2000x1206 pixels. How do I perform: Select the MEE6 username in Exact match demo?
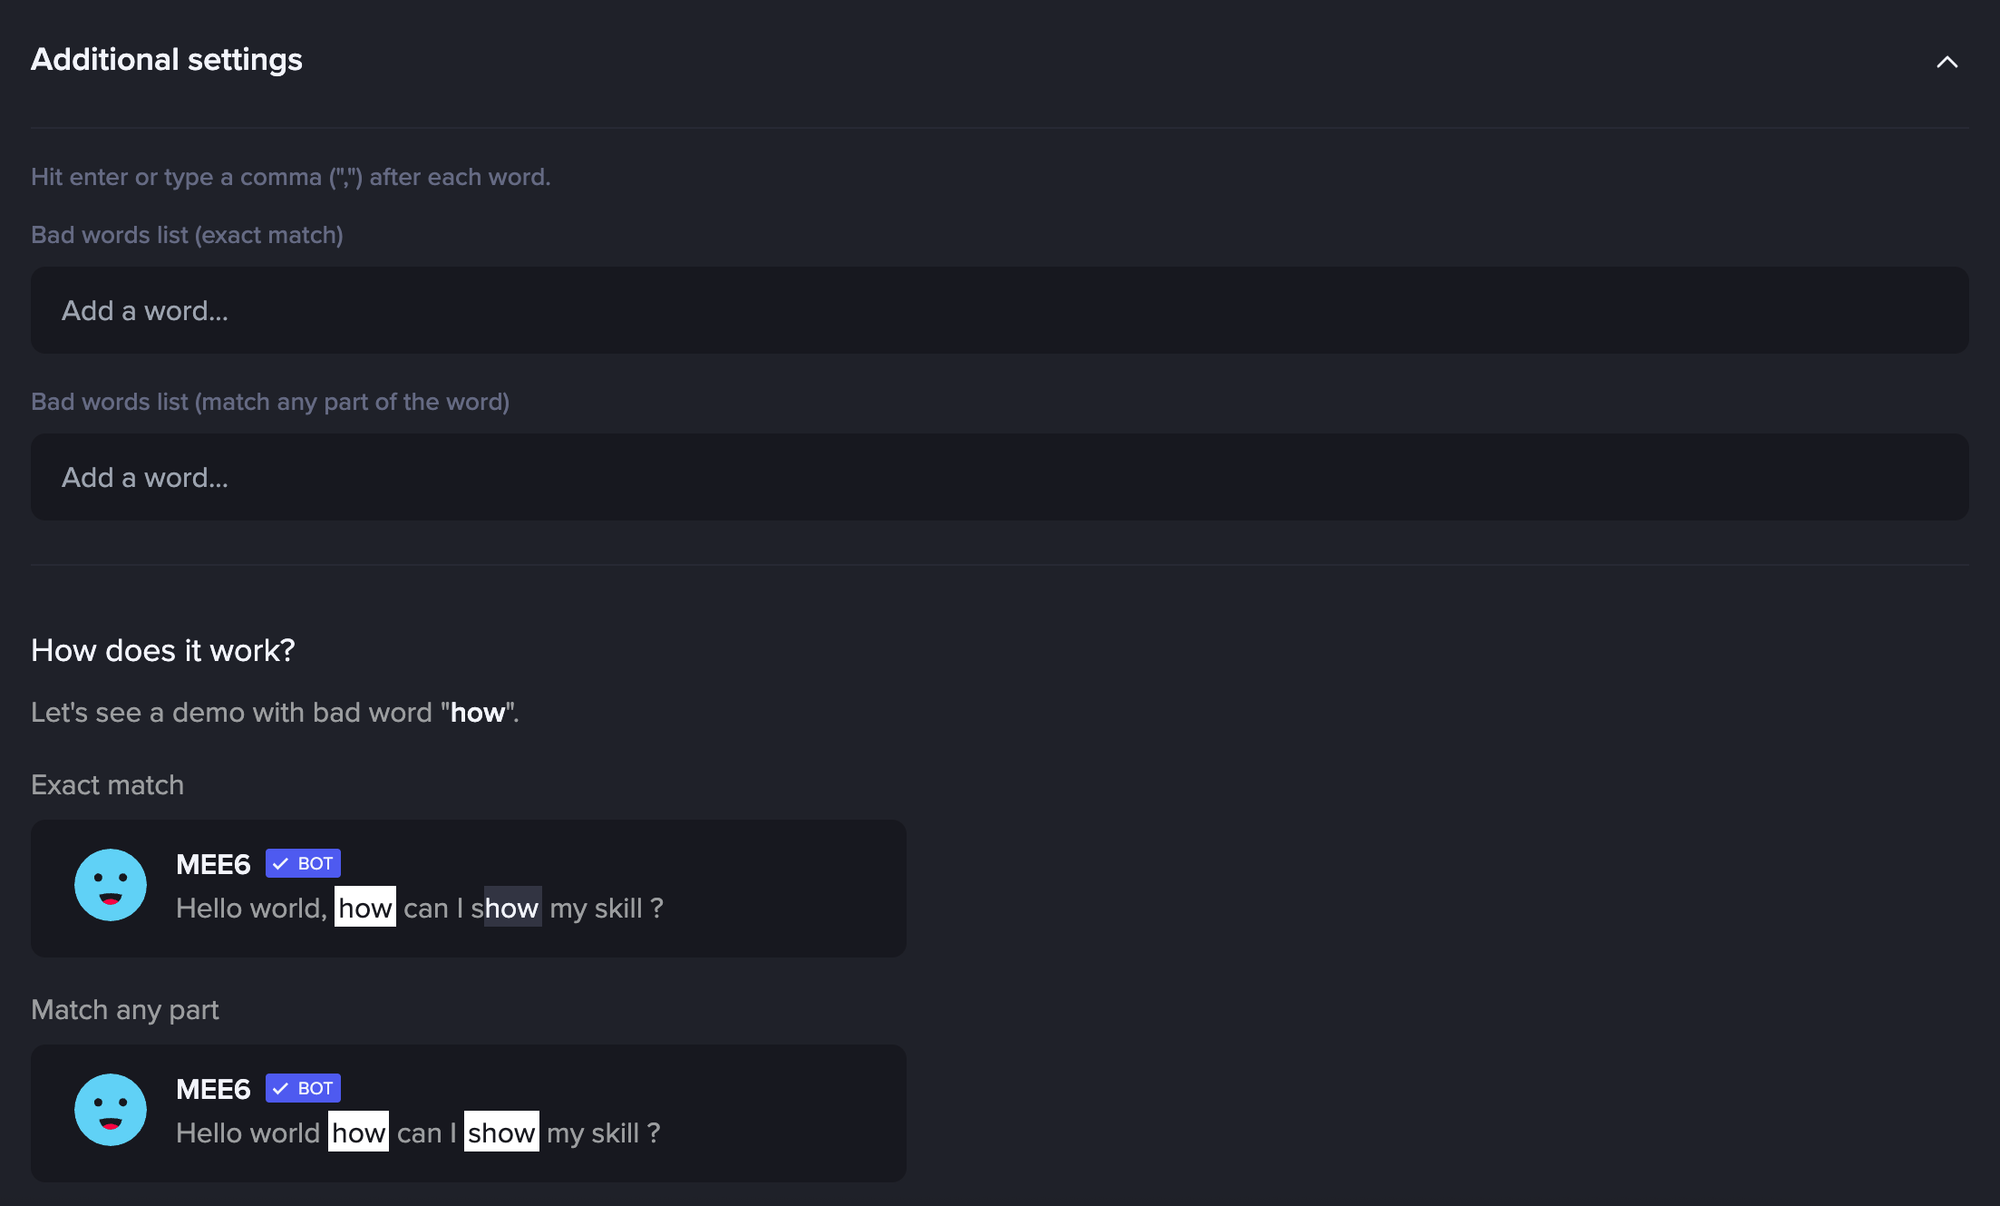[213, 864]
